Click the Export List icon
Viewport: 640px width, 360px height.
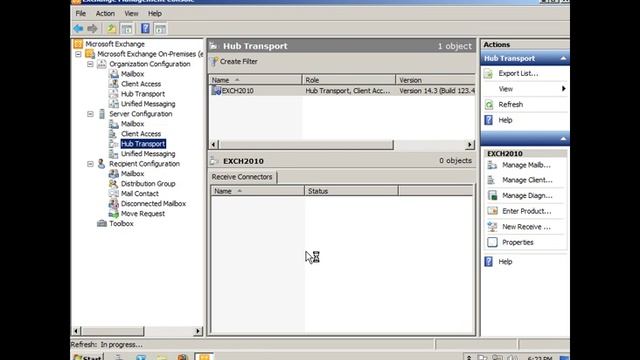[x=489, y=73]
